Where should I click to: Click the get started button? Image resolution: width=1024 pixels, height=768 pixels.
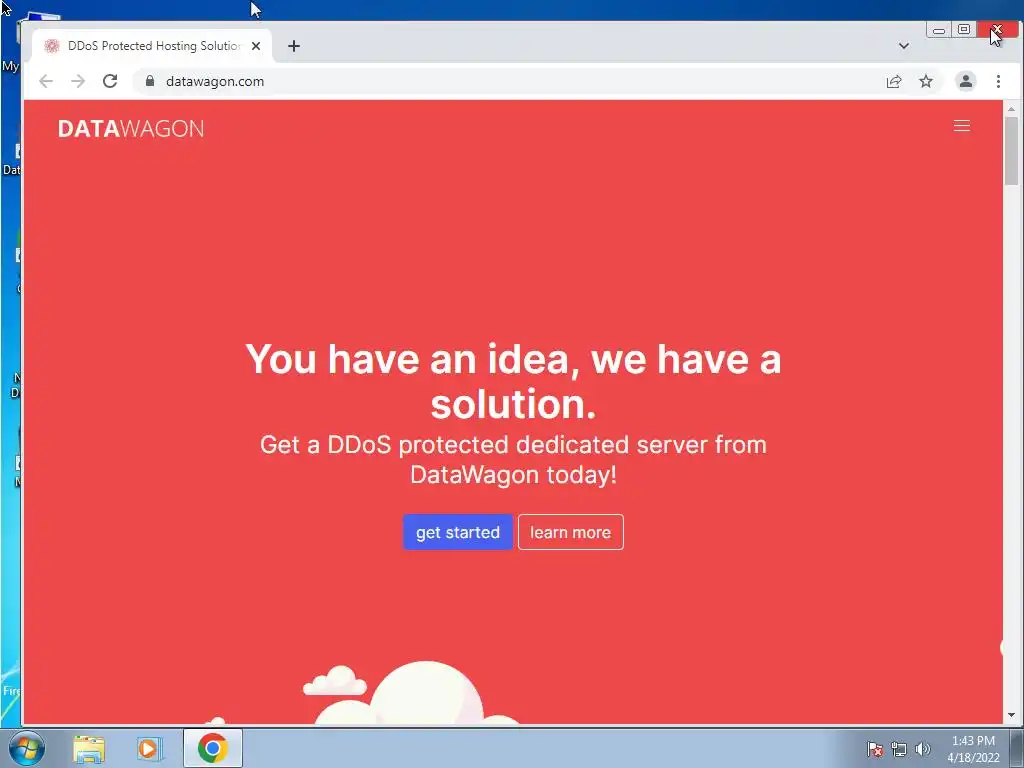coord(458,532)
